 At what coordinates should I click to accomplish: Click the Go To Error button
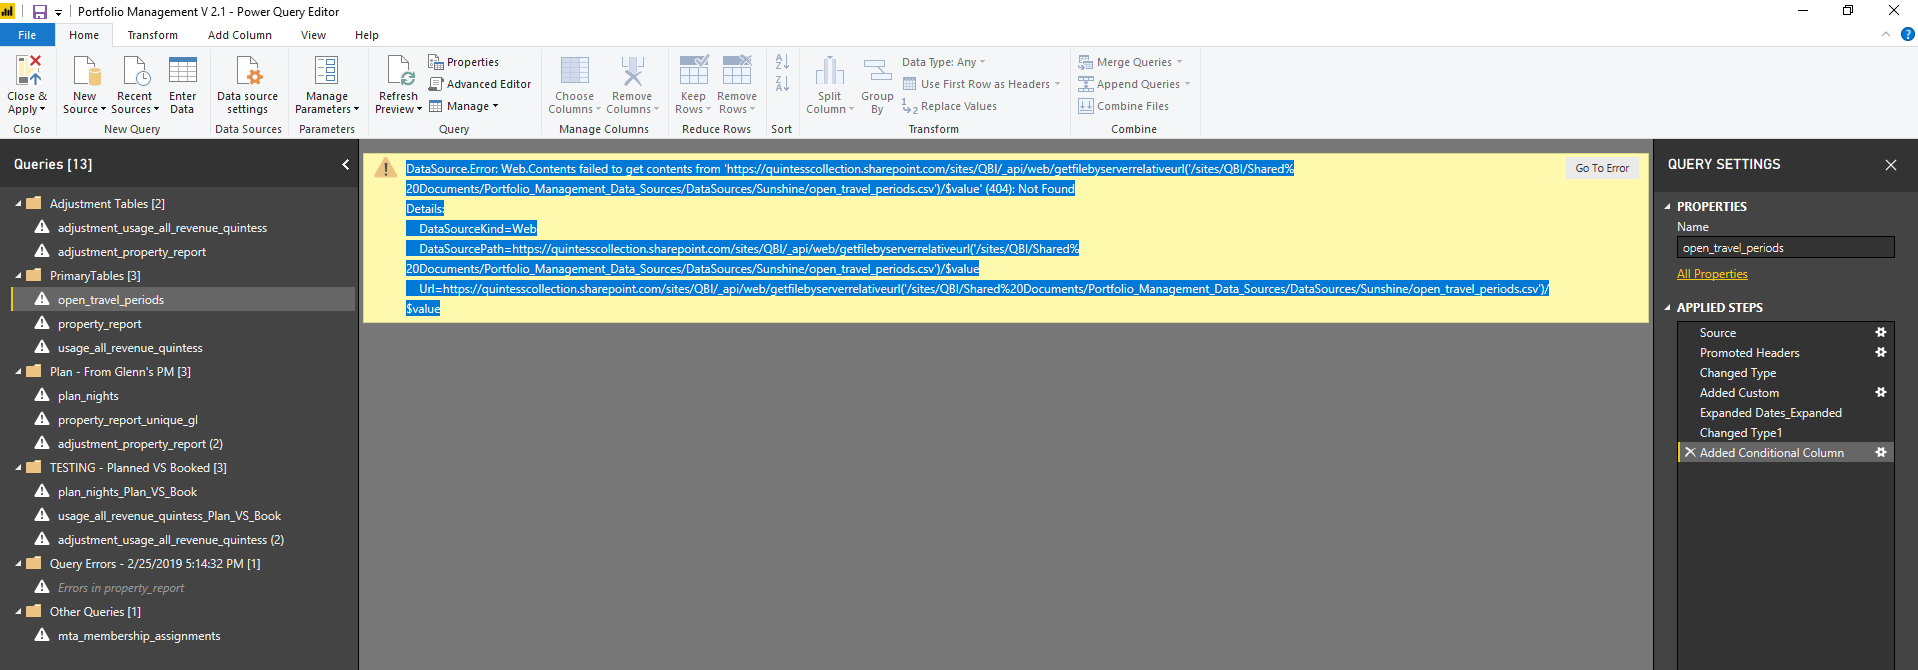[x=1602, y=168]
